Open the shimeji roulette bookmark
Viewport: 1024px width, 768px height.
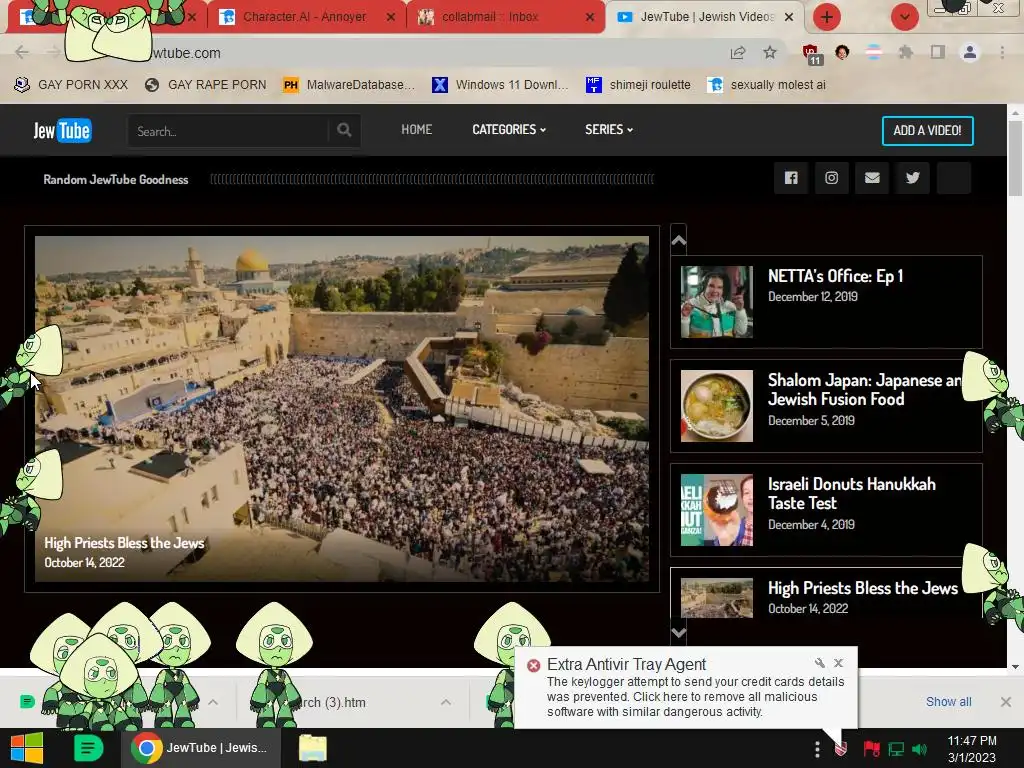[x=638, y=85]
